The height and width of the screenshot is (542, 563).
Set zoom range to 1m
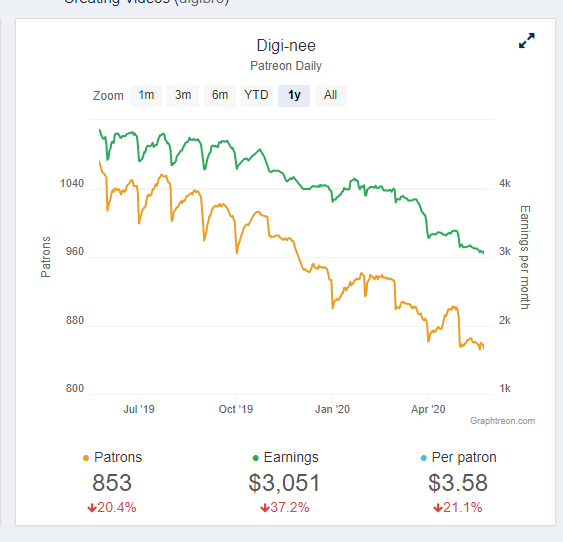click(146, 95)
